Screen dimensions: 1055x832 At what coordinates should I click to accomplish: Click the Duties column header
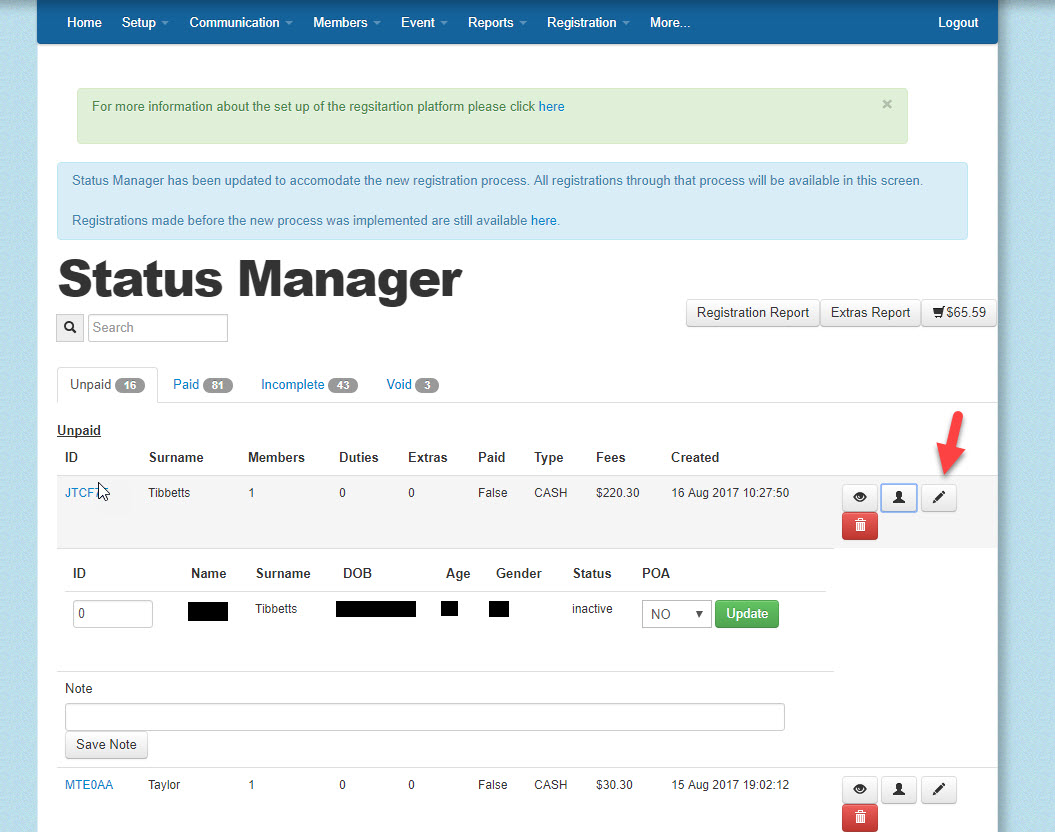[x=359, y=457]
